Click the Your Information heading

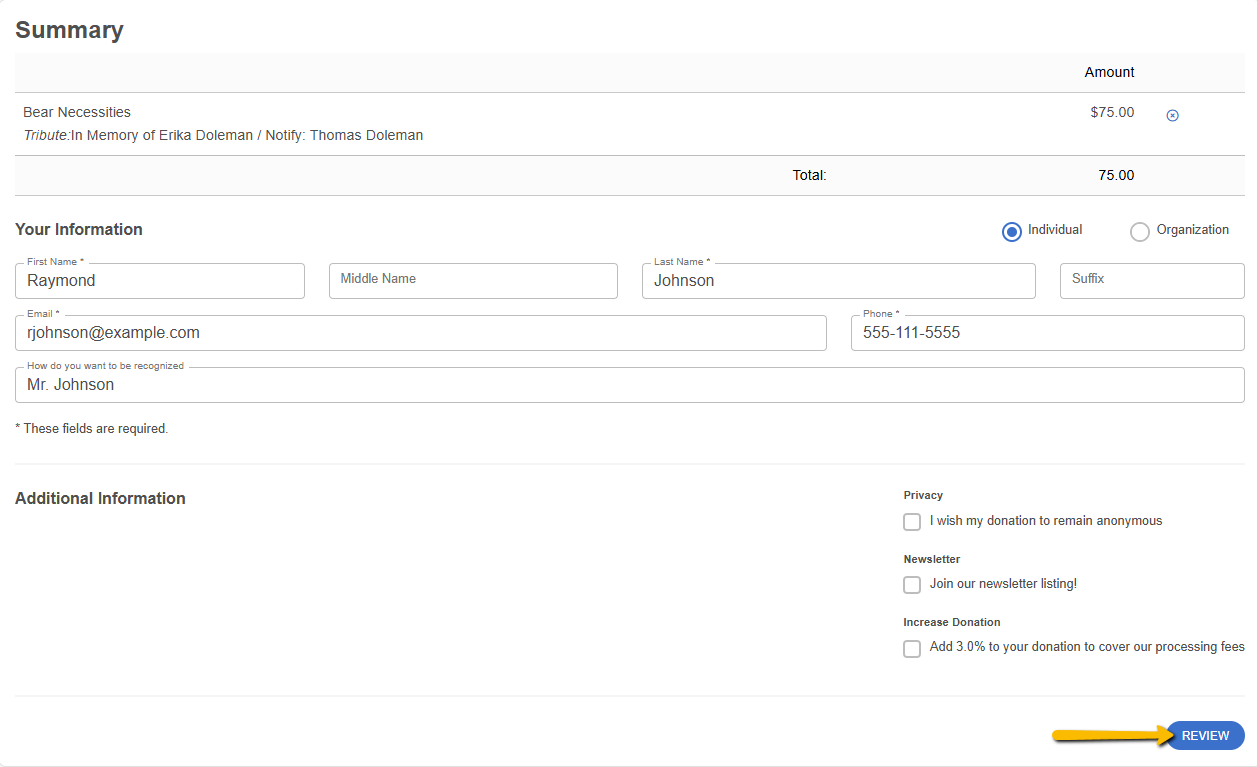coord(79,229)
